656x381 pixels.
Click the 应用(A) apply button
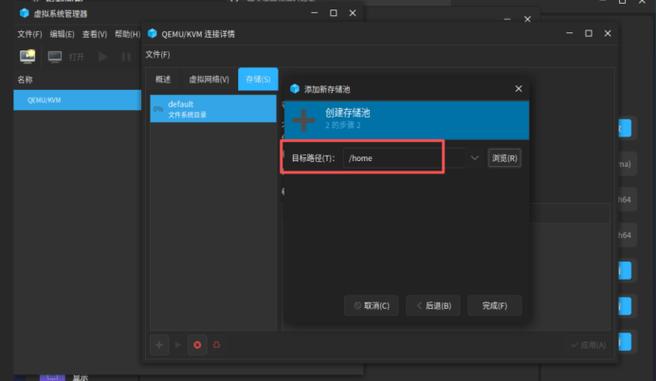coord(589,345)
